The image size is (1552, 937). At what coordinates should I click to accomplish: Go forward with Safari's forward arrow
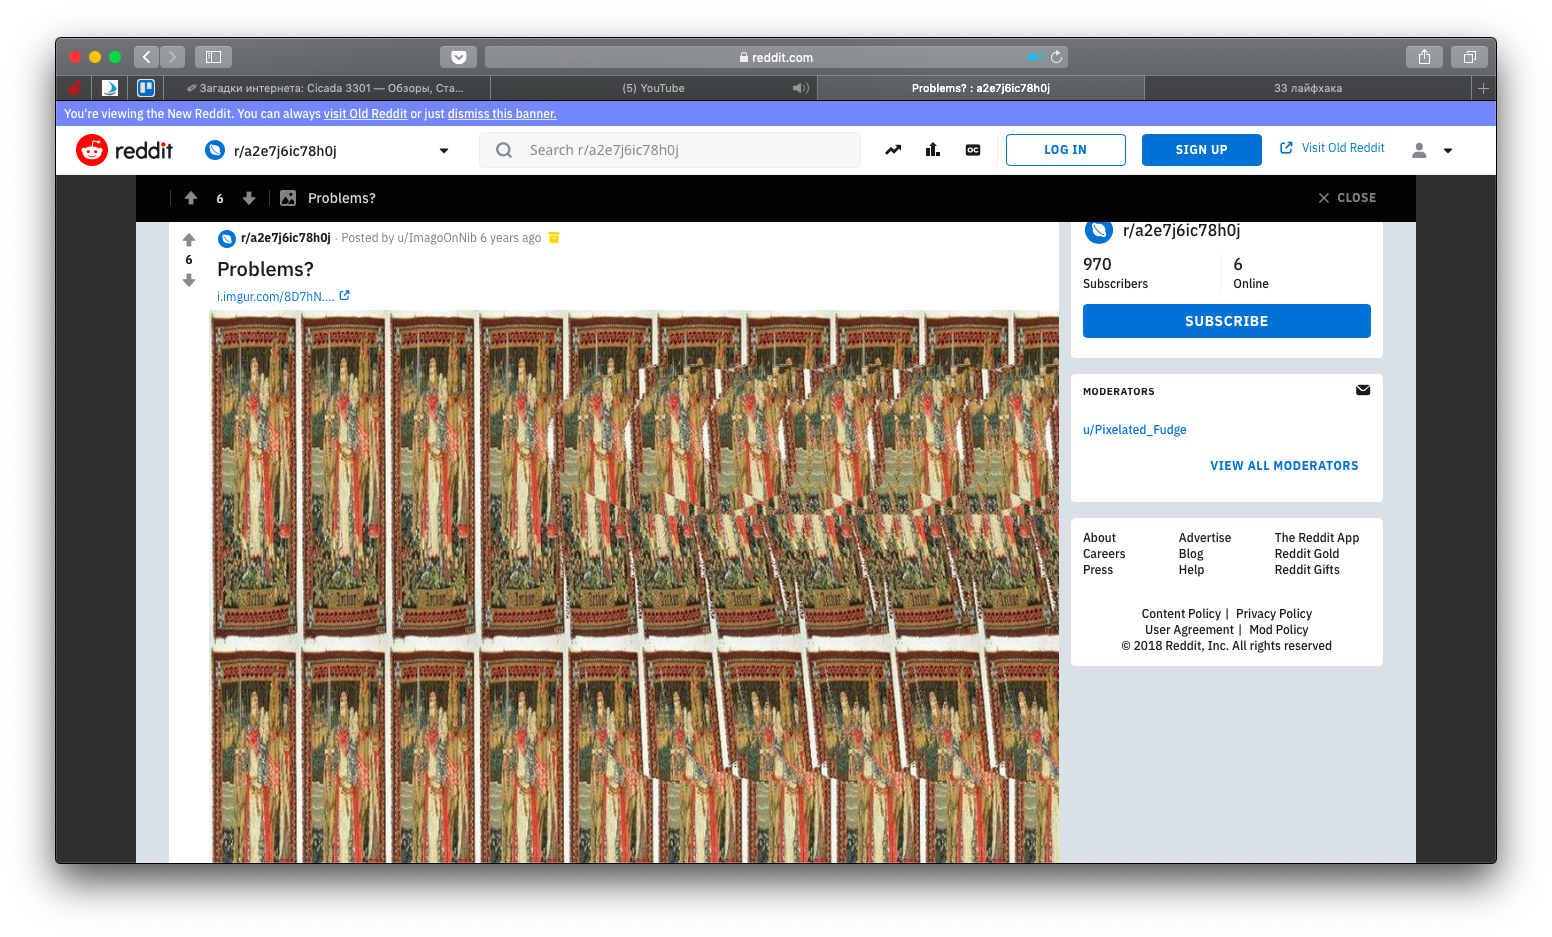coord(173,57)
